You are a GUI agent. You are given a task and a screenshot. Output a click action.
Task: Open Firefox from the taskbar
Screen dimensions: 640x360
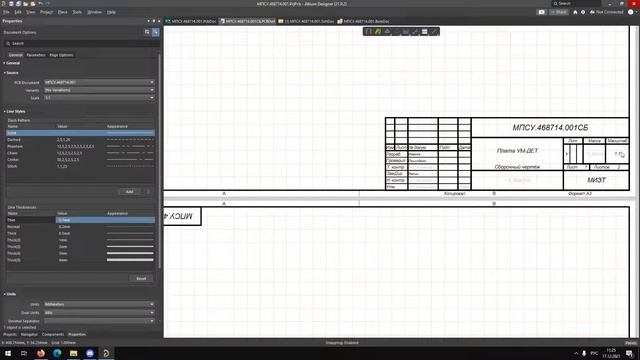tap(41, 353)
